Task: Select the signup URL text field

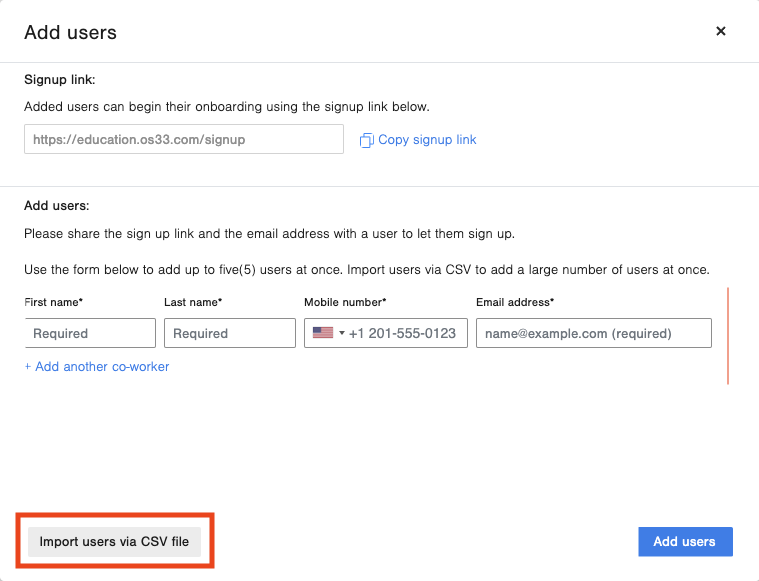Action: point(184,139)
